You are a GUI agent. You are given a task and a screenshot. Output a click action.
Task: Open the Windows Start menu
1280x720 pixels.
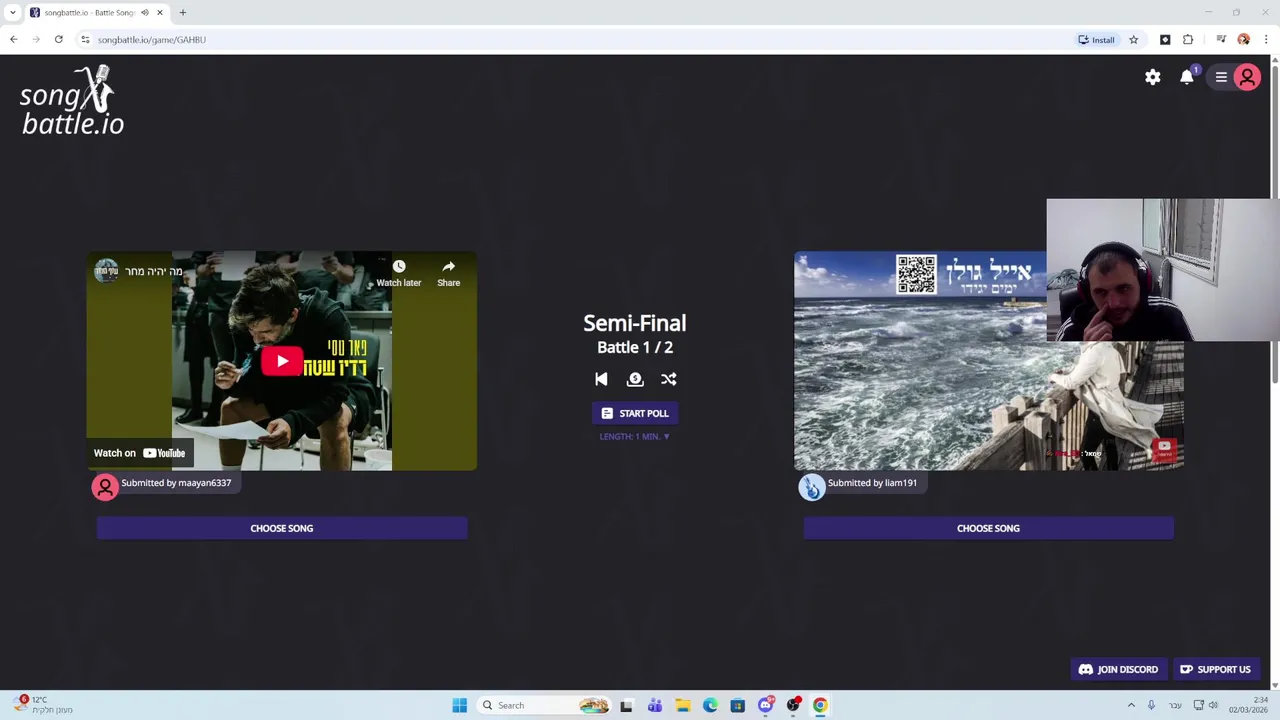[x=460, y=705]
